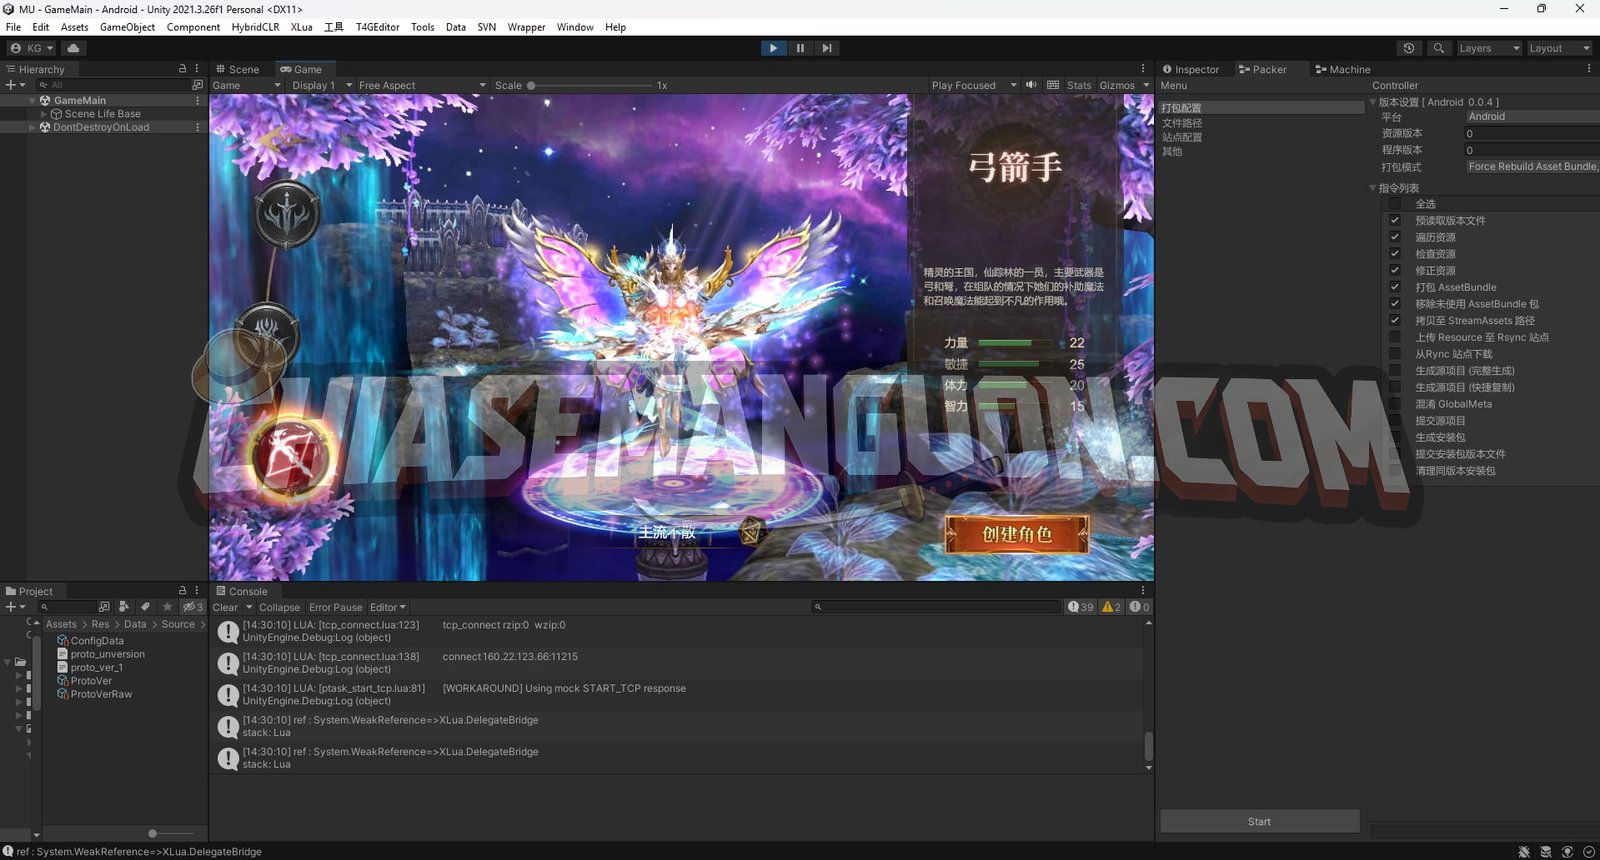Toggle the error count filter in Console

[x=1139, y=607]
